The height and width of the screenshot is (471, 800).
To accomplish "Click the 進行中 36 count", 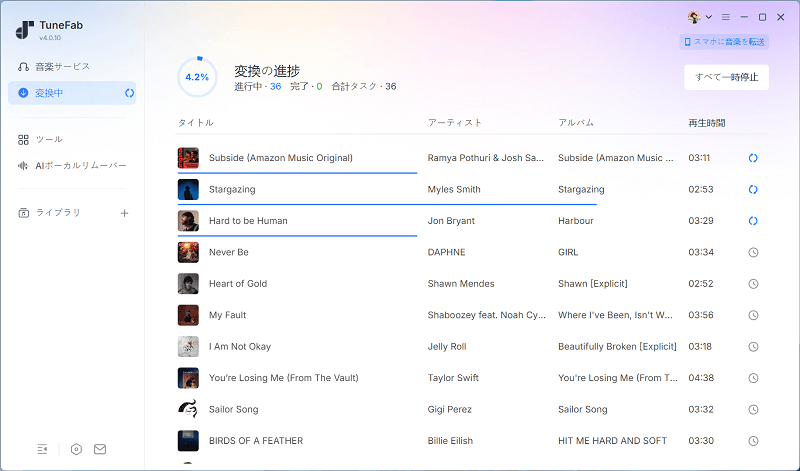I will (258, 86).
